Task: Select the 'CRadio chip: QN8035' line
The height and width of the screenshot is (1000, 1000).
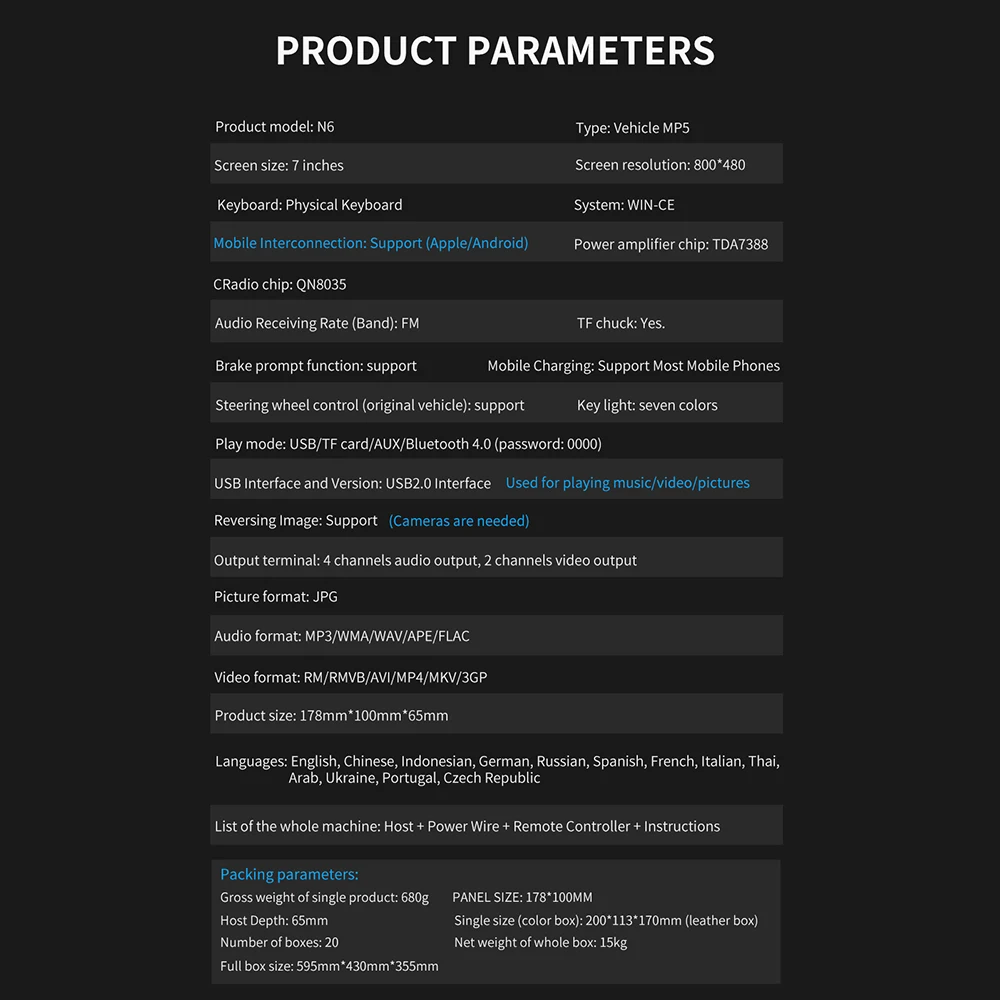Action: pyautogui.click(x=280, y=284)
